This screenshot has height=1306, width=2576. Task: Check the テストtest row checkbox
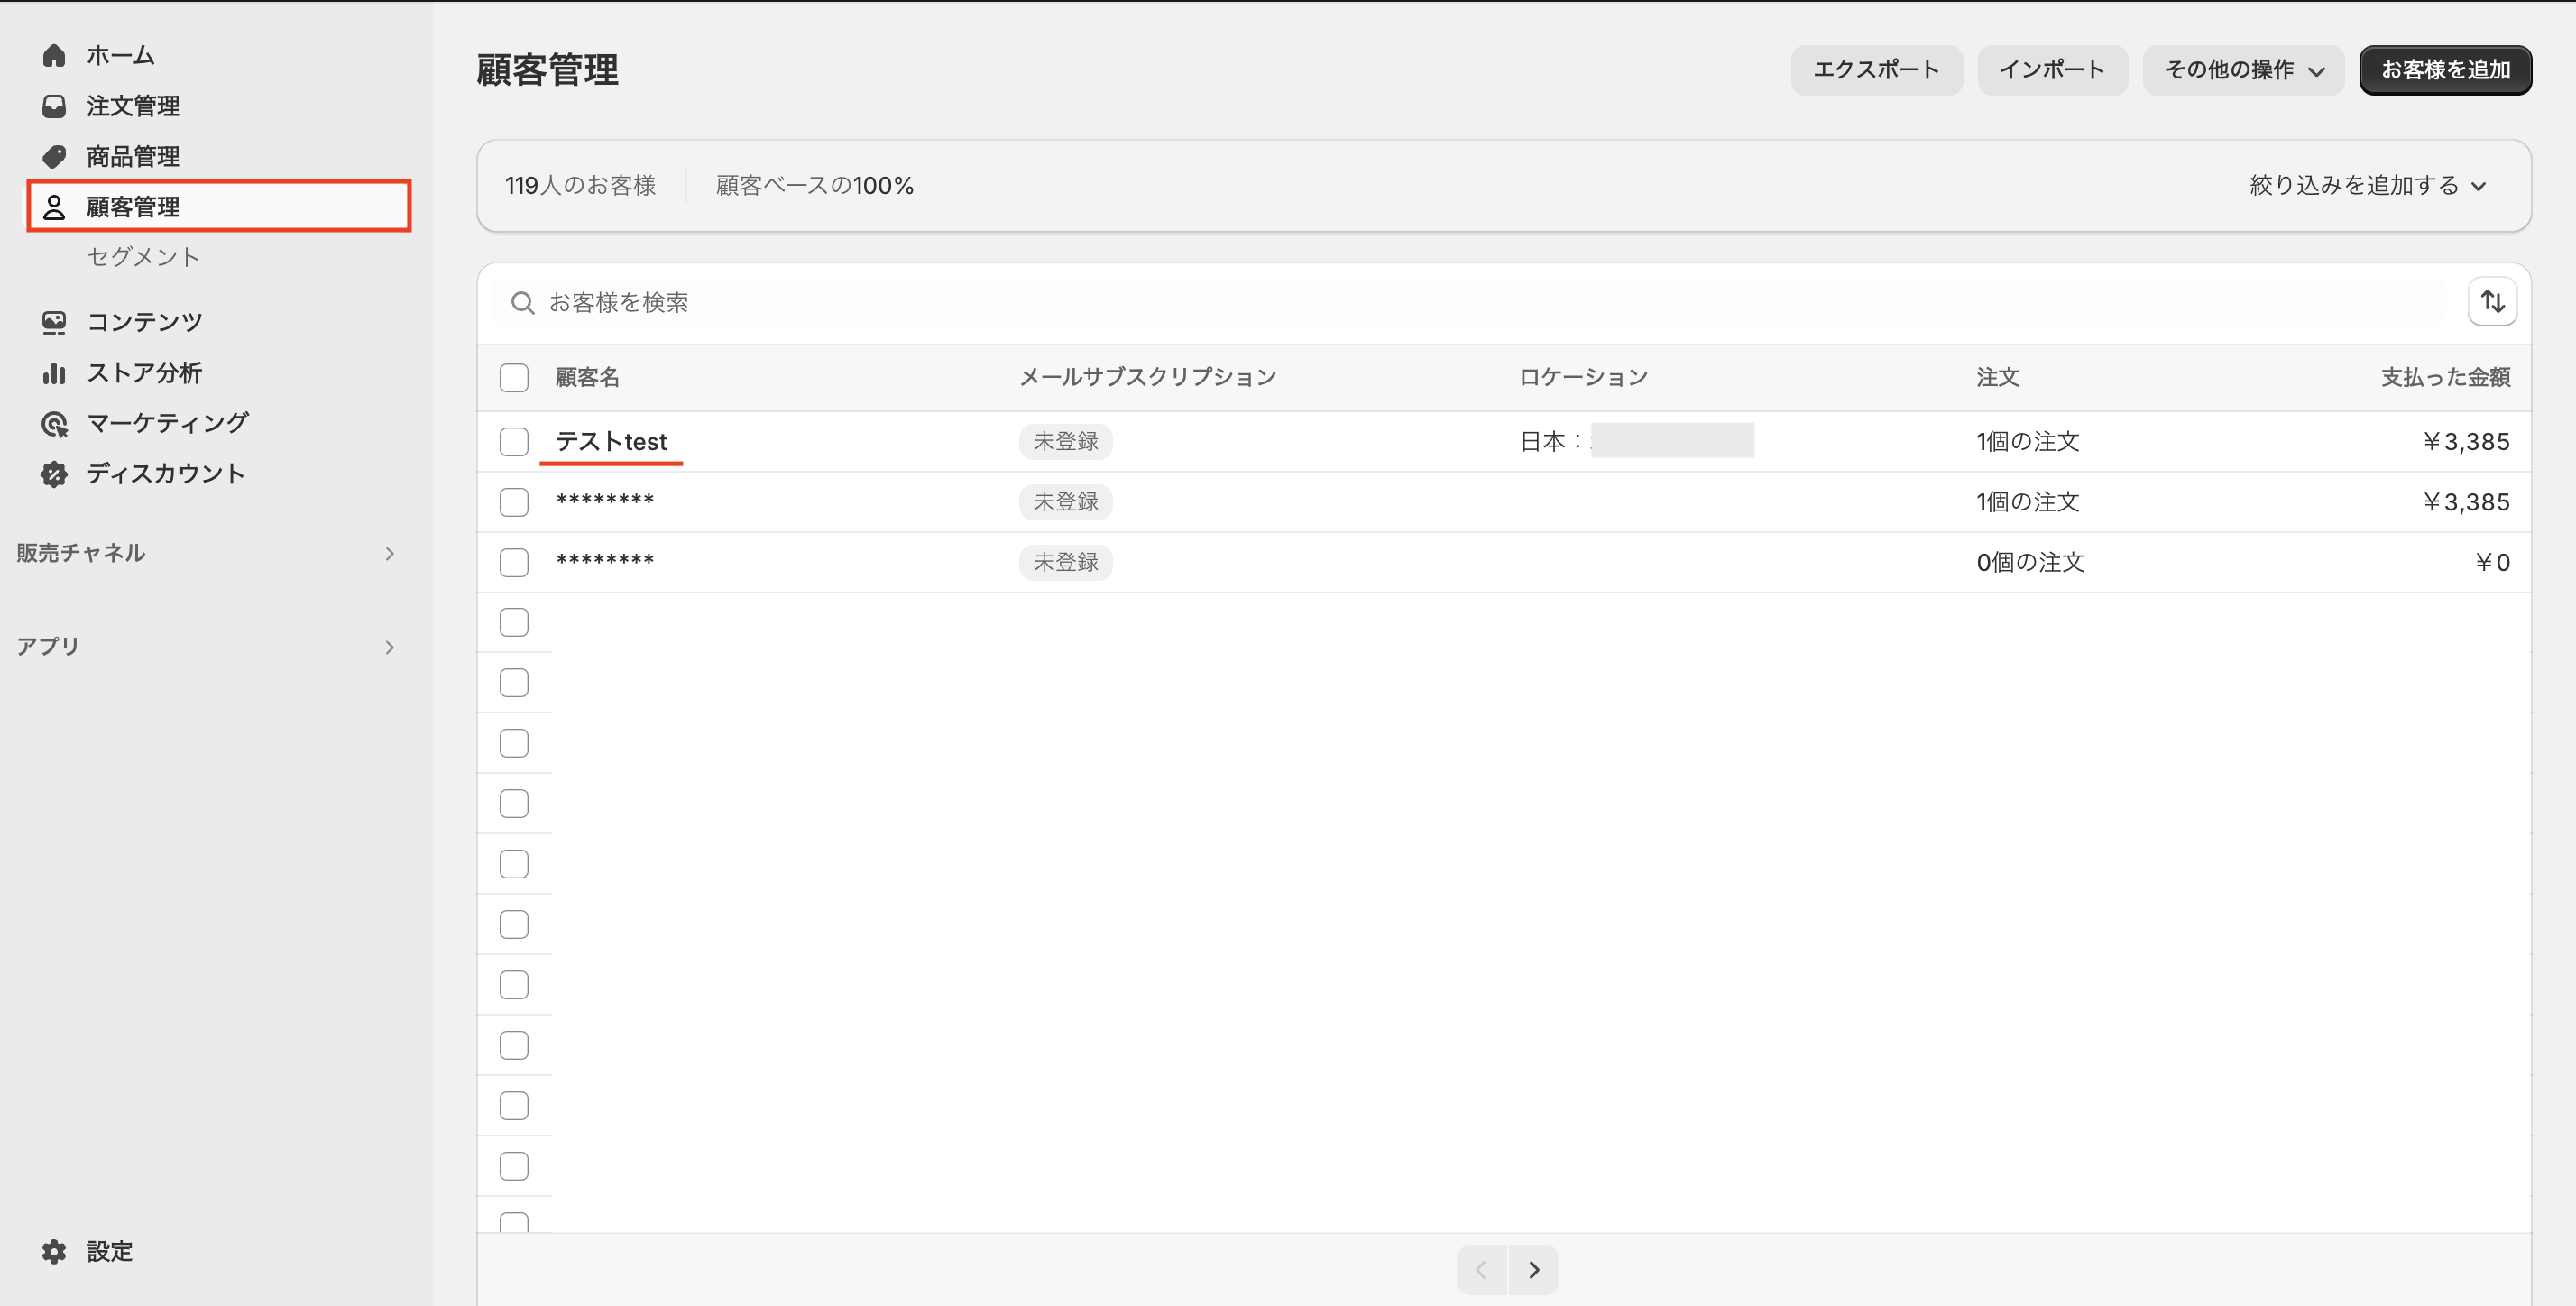[514, 441]
